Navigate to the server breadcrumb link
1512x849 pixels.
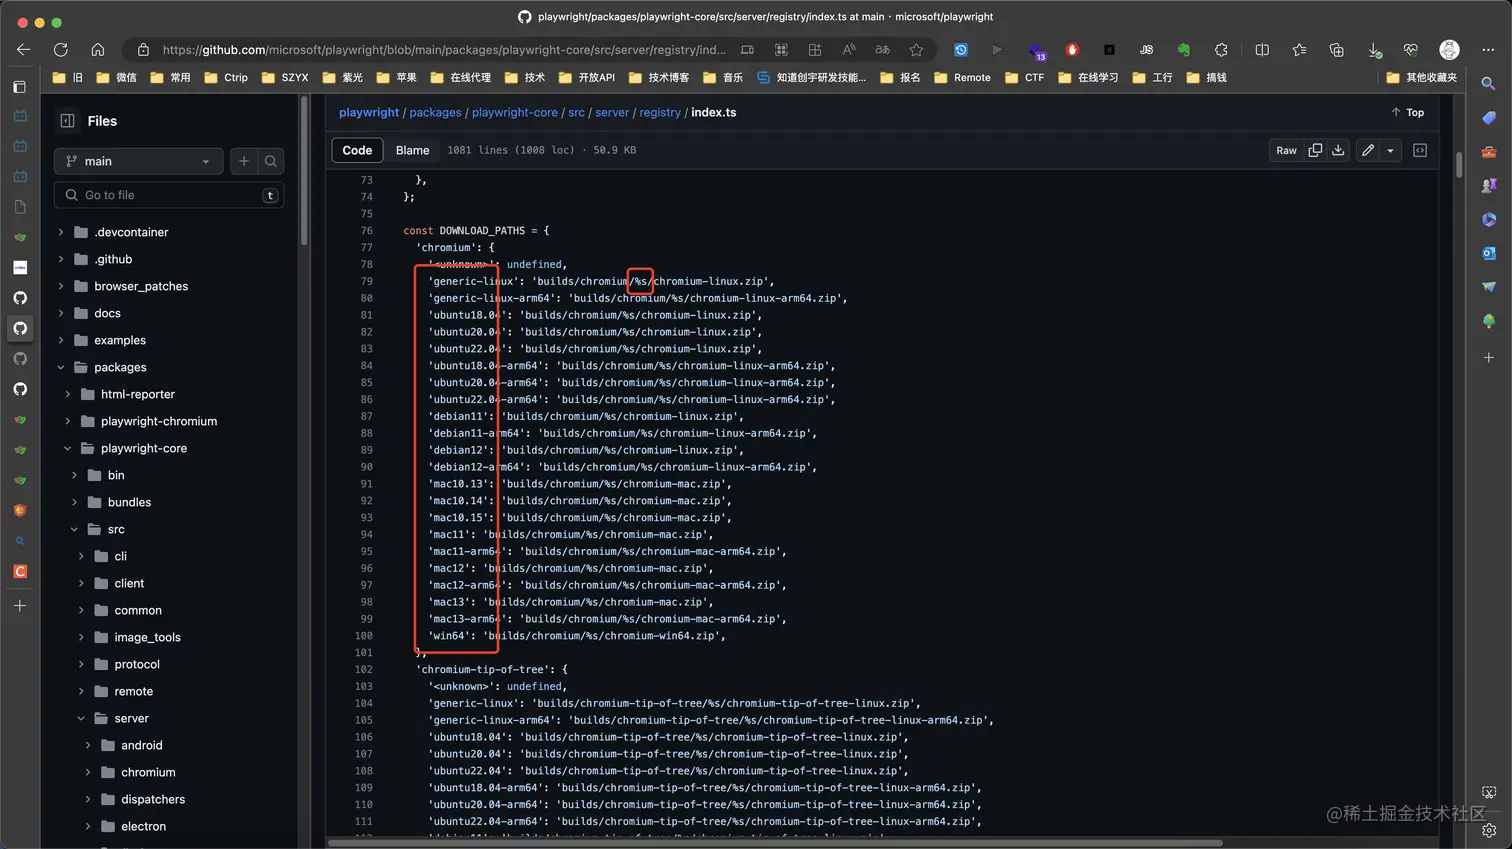point(612,112)
